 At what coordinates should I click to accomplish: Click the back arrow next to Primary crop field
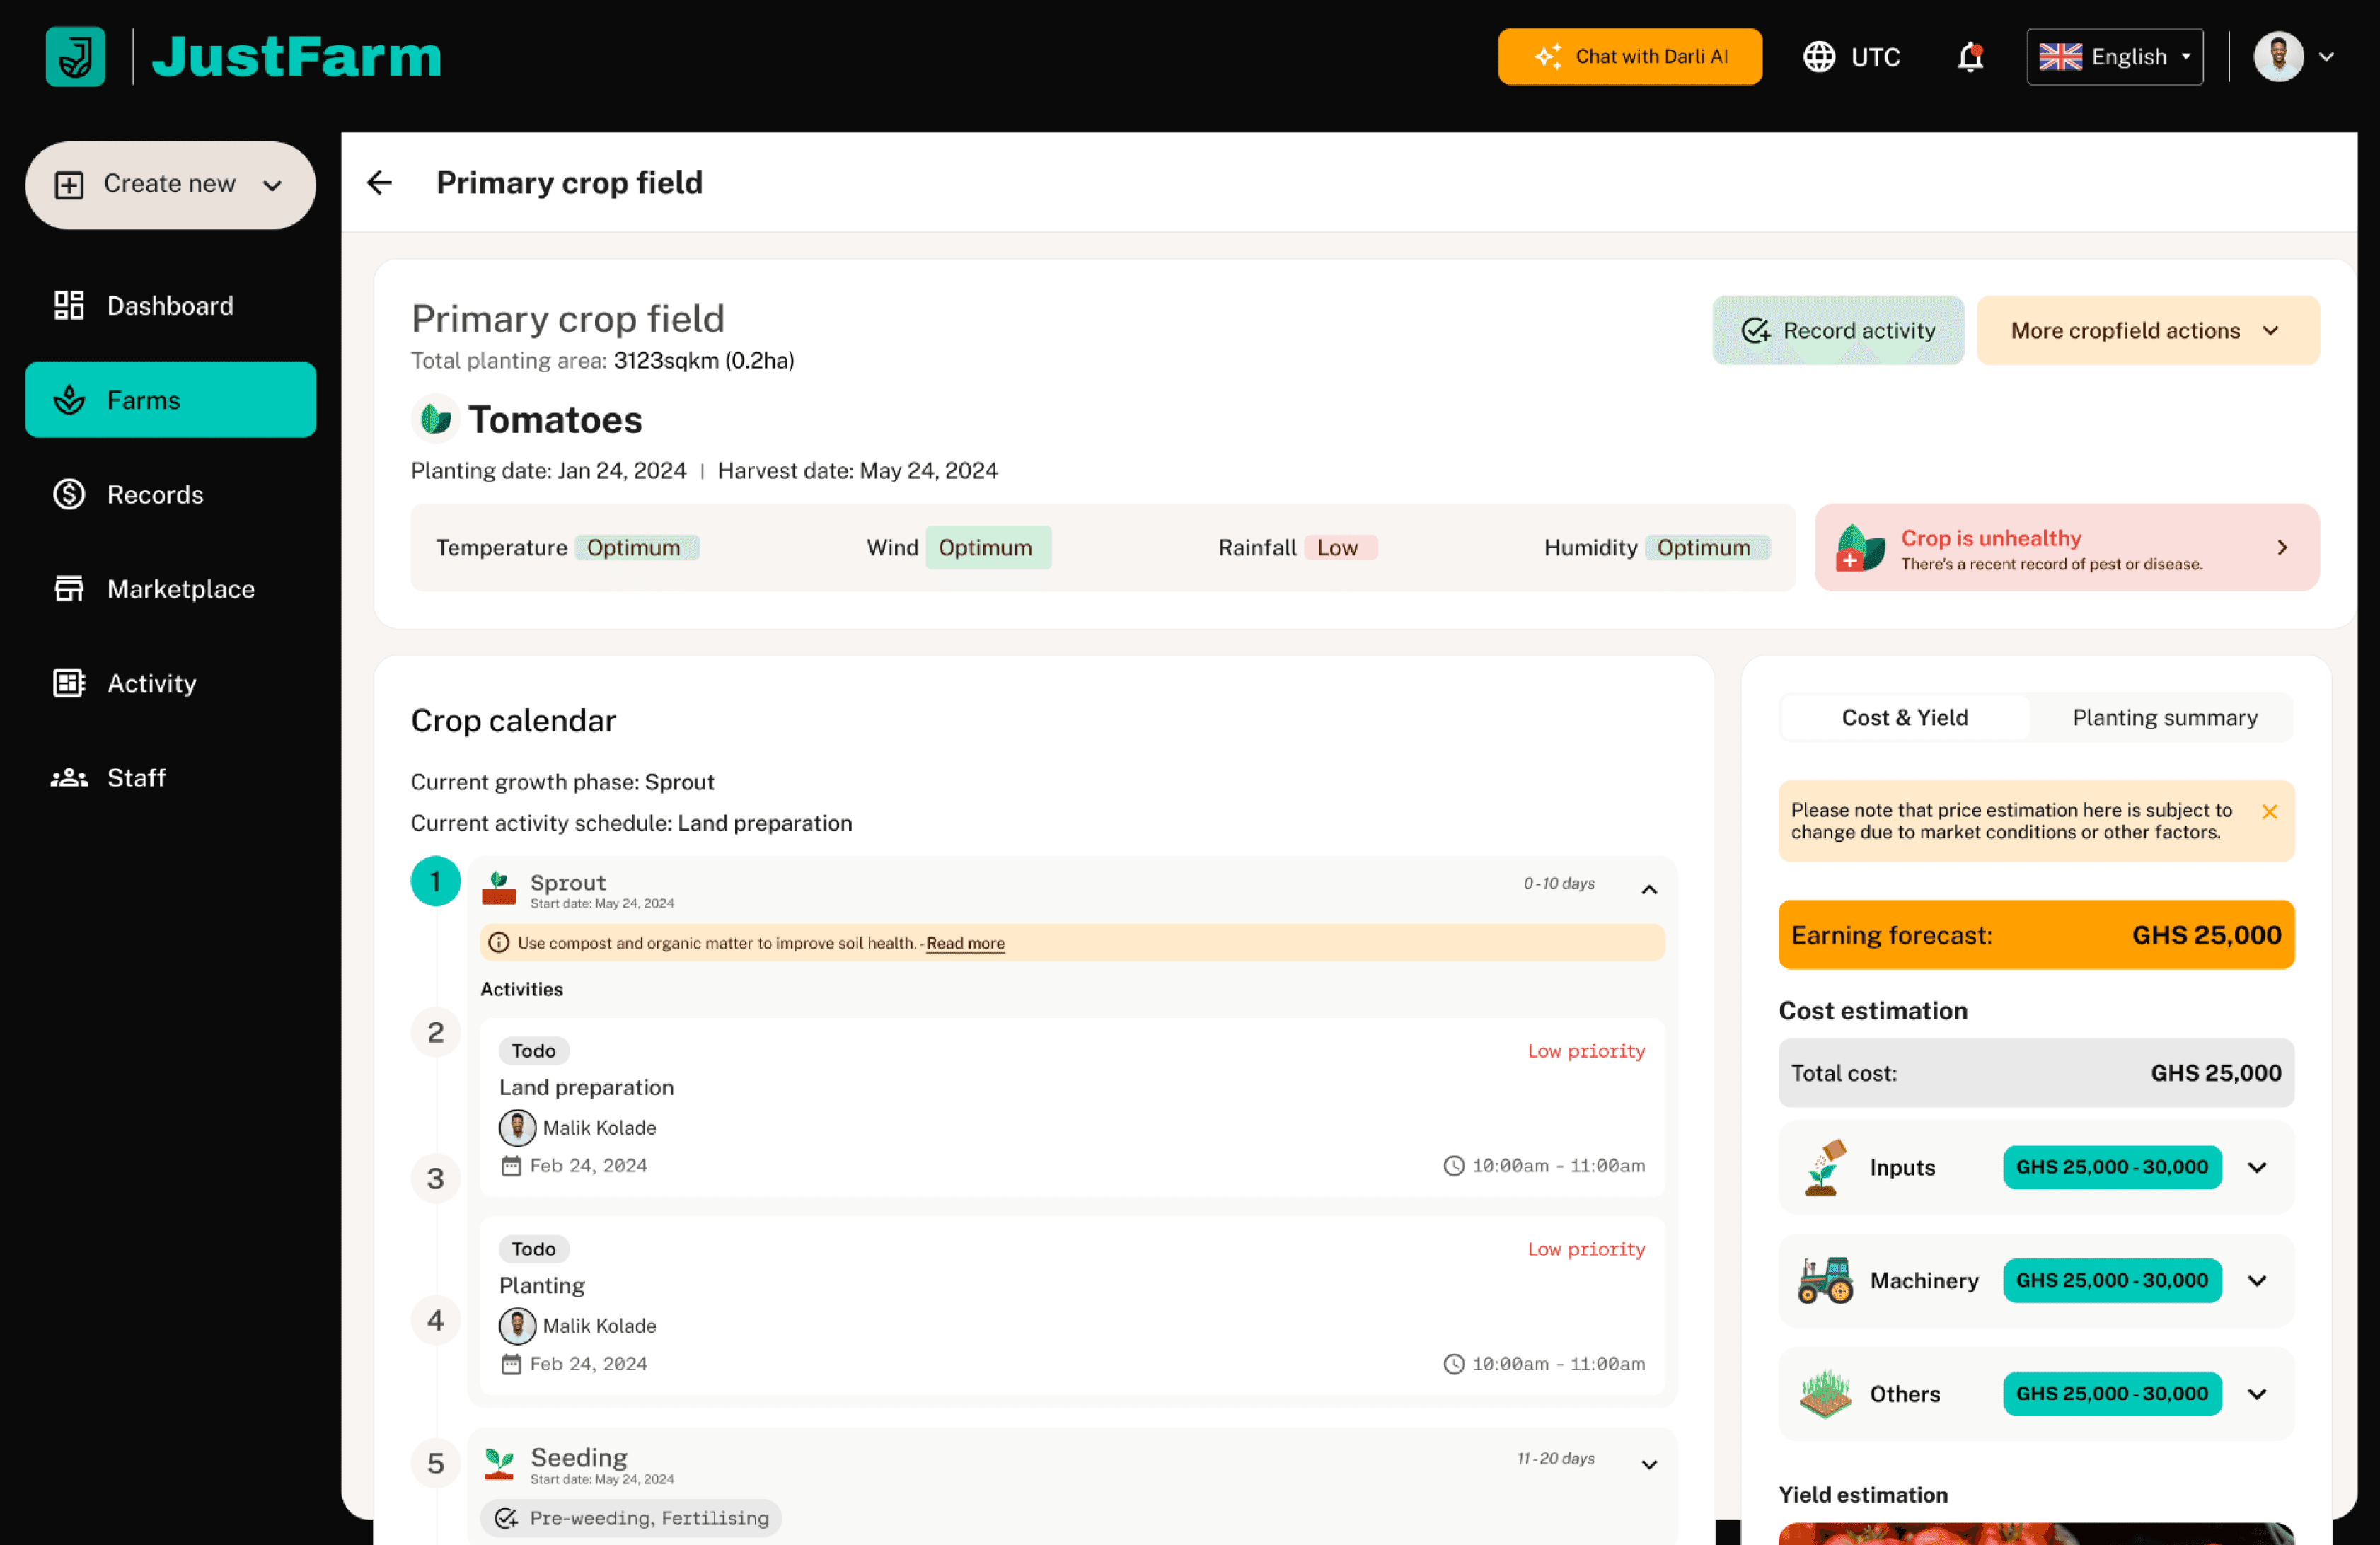coord(379,182)
